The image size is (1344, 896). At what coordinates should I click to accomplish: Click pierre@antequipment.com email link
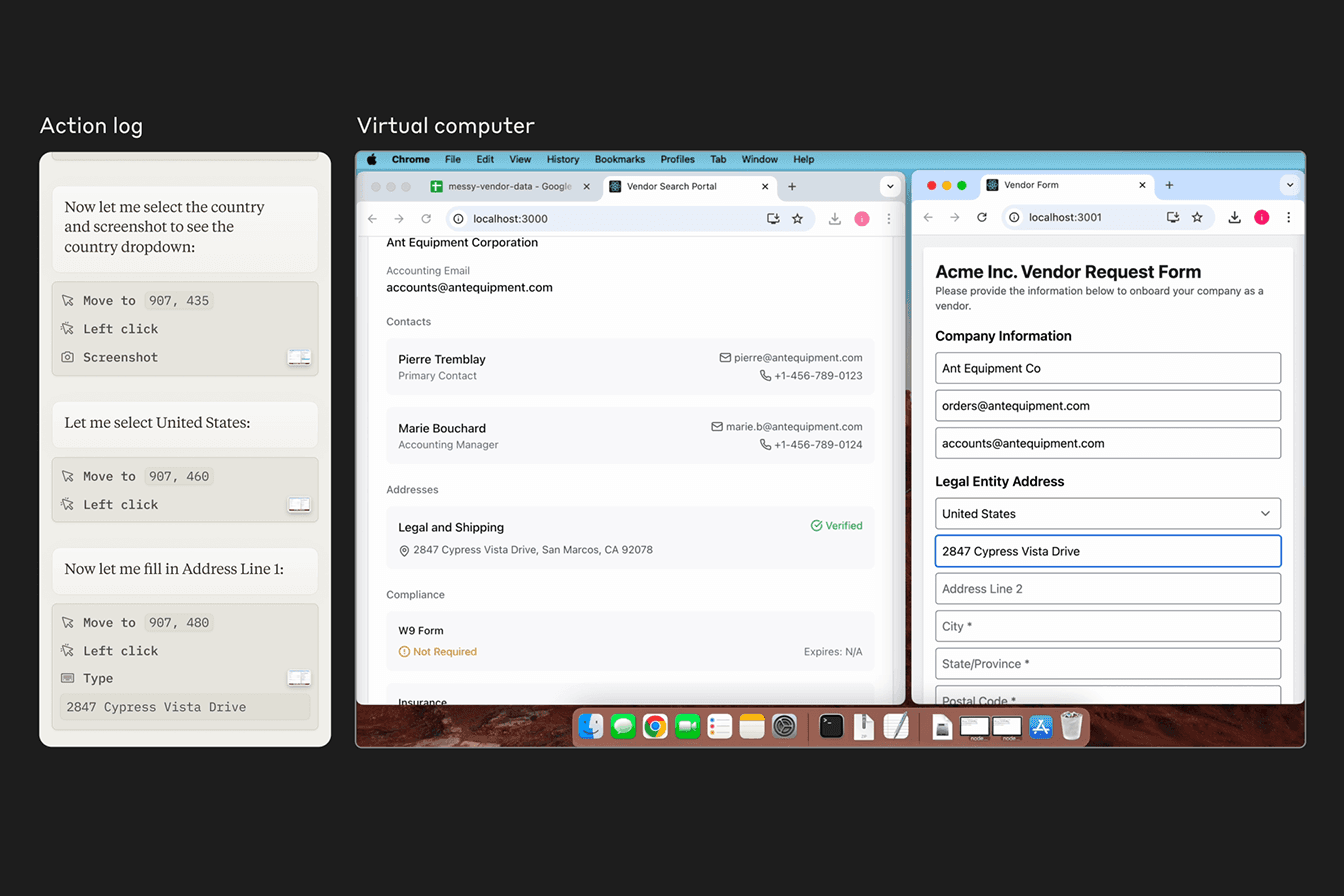tap(798, 358)
